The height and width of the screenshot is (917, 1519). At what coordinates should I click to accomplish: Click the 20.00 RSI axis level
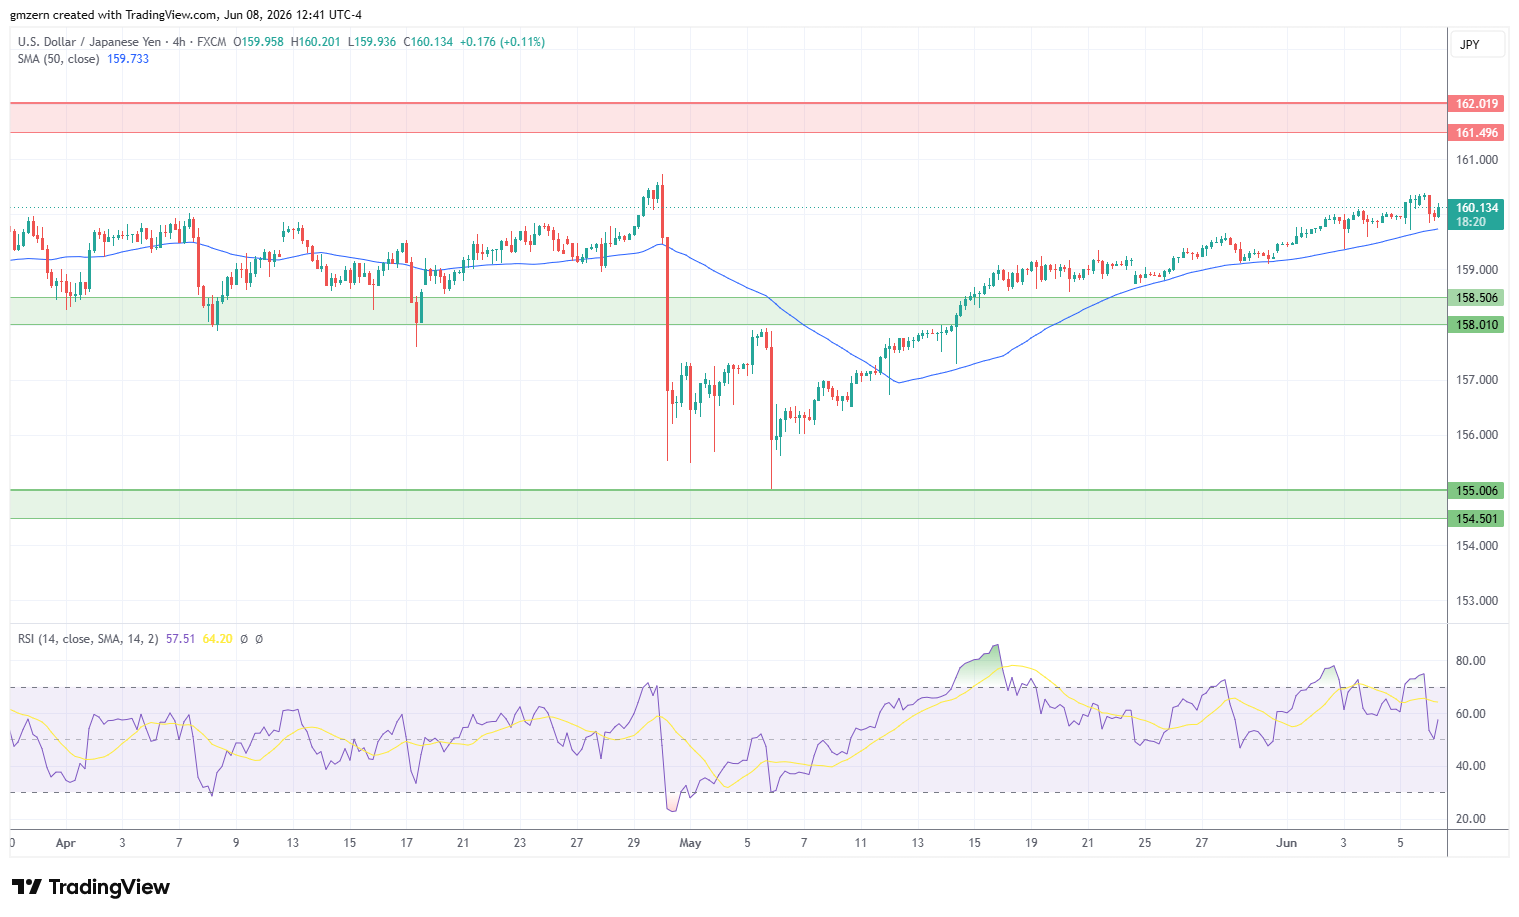[x=1470, y=819]
